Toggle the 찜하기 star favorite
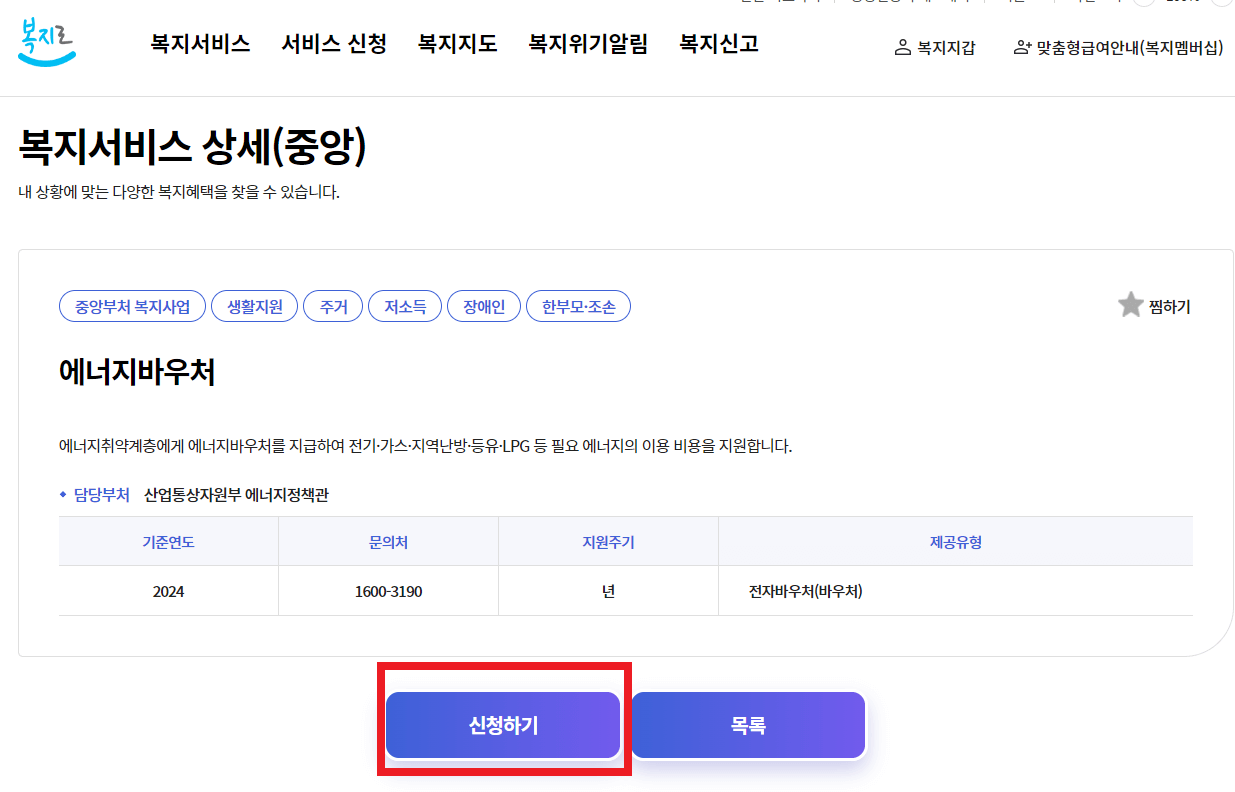The width and height of the screenshot is (1235, 792). pos(1130,307)
